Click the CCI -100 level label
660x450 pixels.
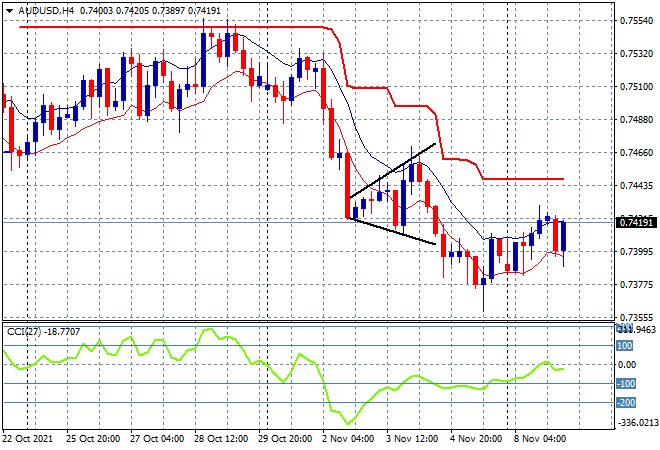tap(626, 383)
